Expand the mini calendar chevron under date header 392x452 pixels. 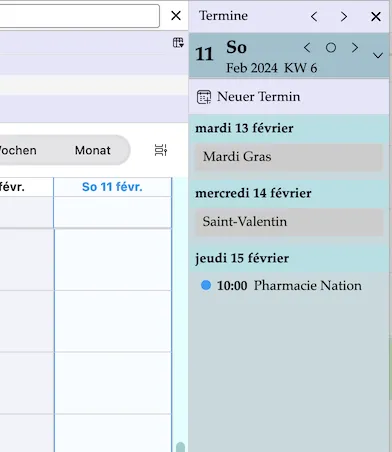[x=378, y=55]
